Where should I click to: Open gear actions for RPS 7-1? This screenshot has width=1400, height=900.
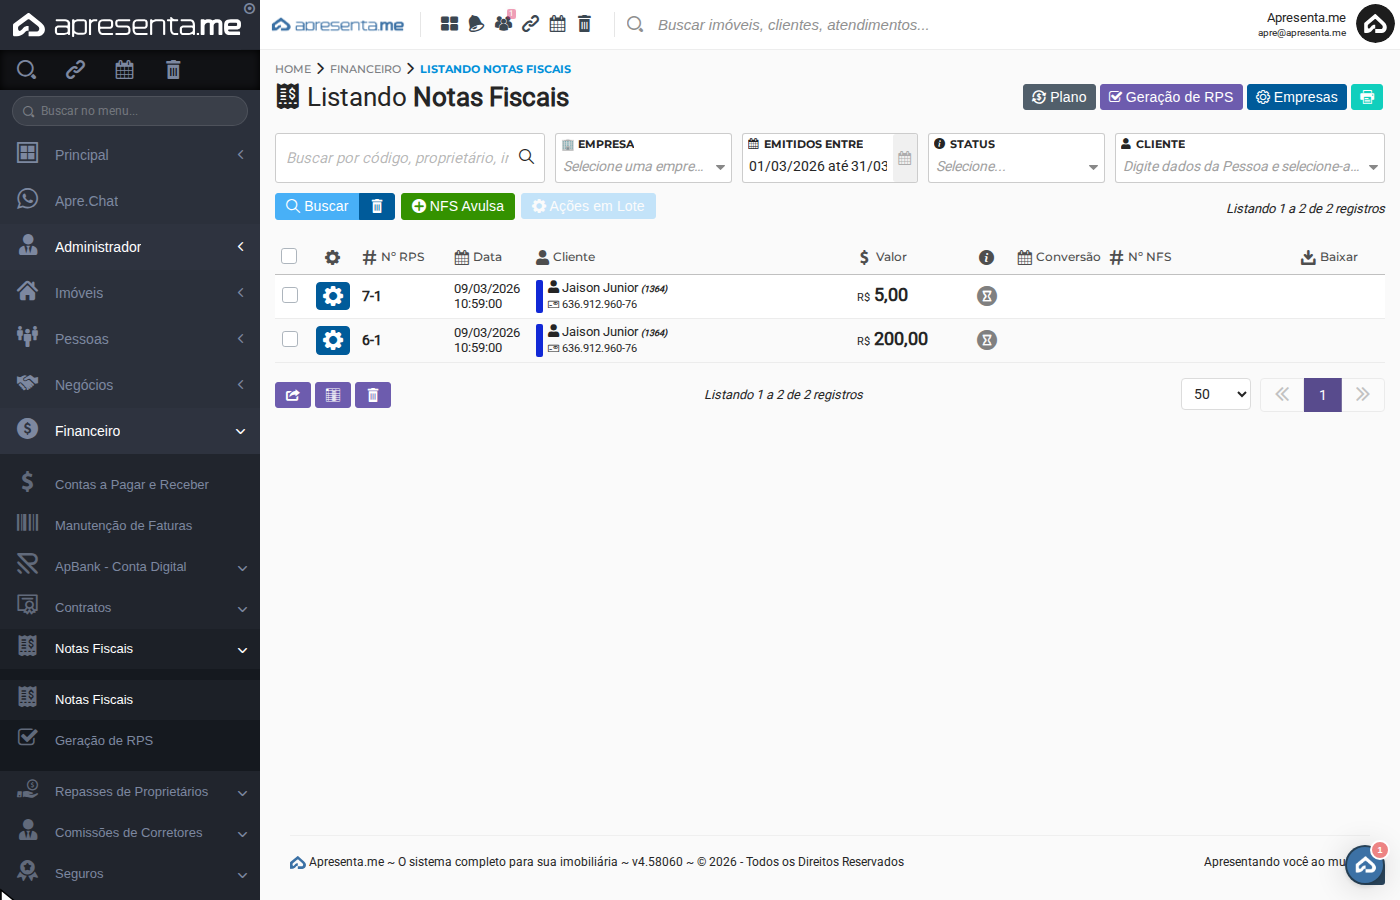pyautogui.click(x=333, y=296)
